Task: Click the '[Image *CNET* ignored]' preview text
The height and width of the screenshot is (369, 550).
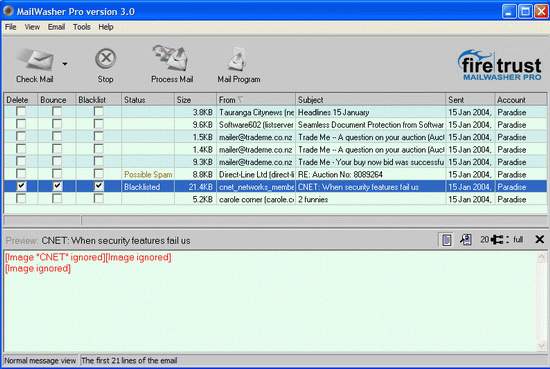Action: pyautogui.click(x=55, y=257)
